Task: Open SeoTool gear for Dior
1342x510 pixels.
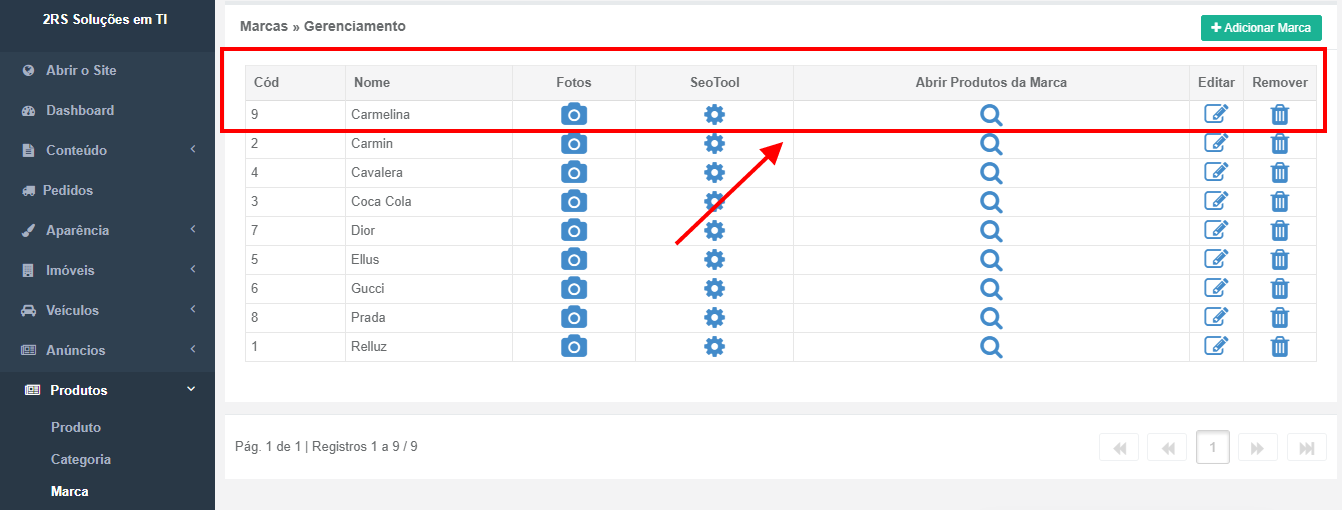Action: (x=714, y=230)
